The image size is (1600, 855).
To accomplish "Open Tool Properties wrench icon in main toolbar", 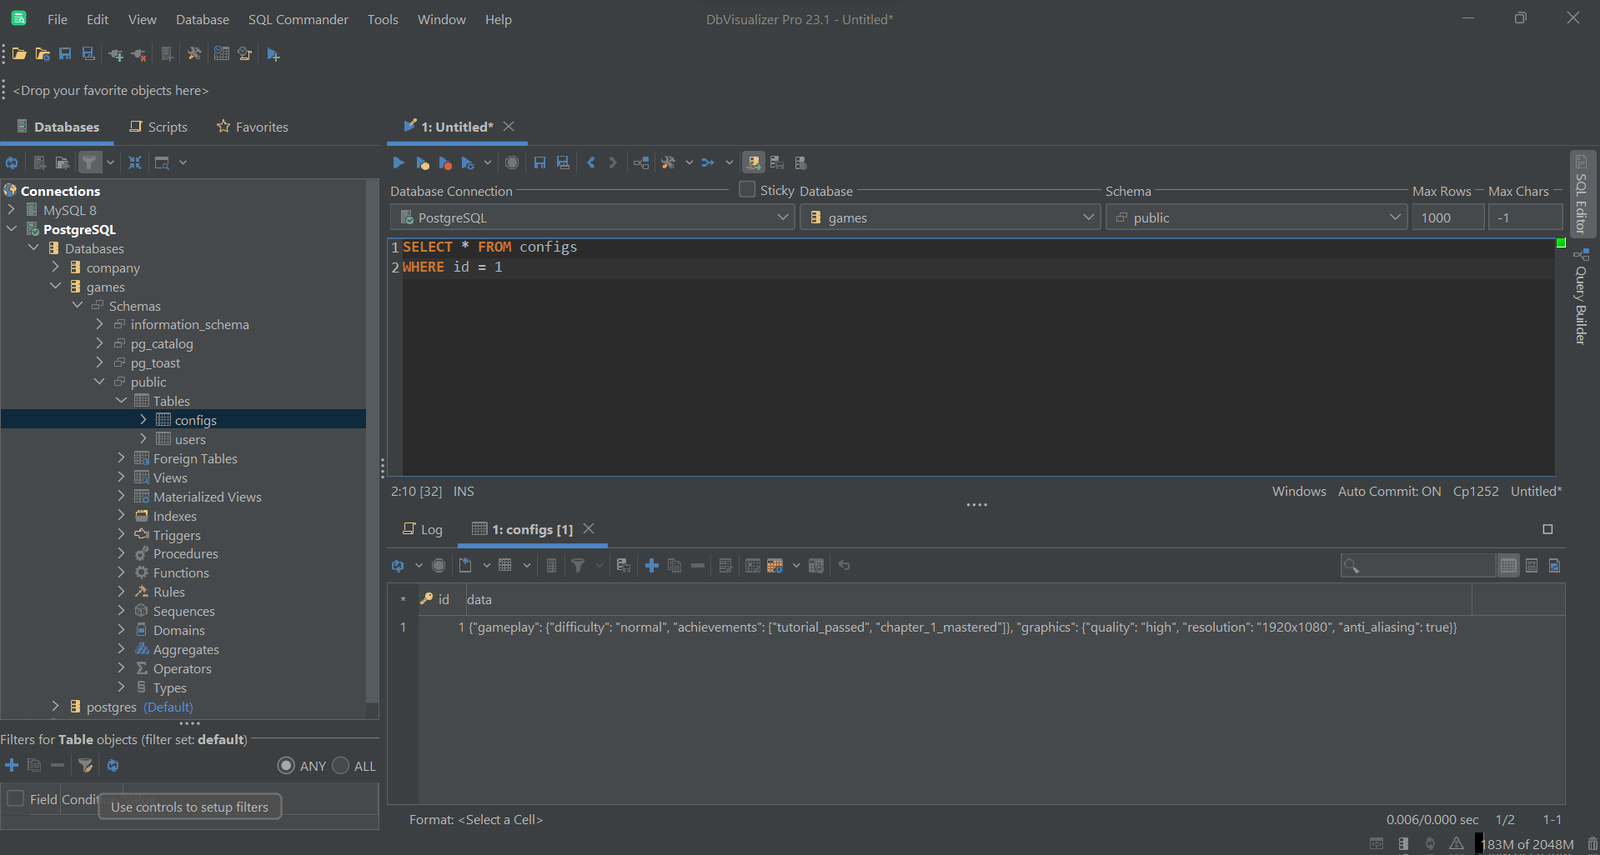I will coord(194,54).
